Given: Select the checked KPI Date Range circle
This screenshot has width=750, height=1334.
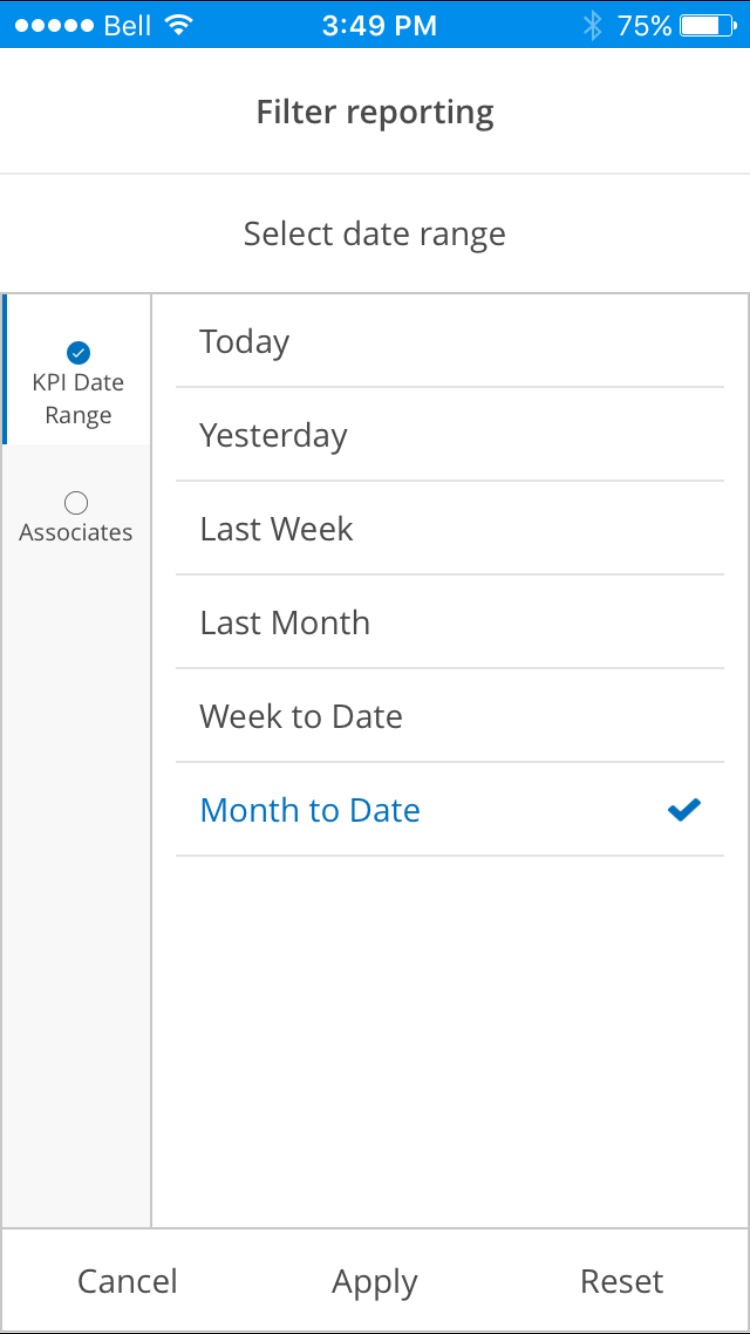Looking at the screenshot, I should point(78,352).
